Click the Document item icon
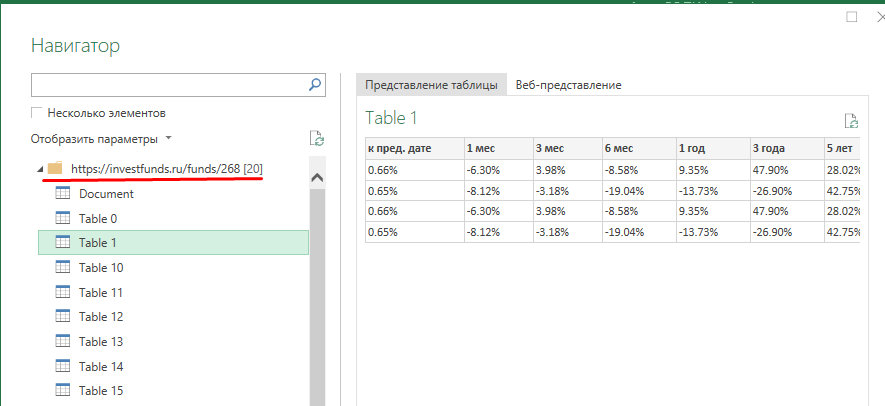Viewport: 885px width, 406px height. click(x=63, y=193)
